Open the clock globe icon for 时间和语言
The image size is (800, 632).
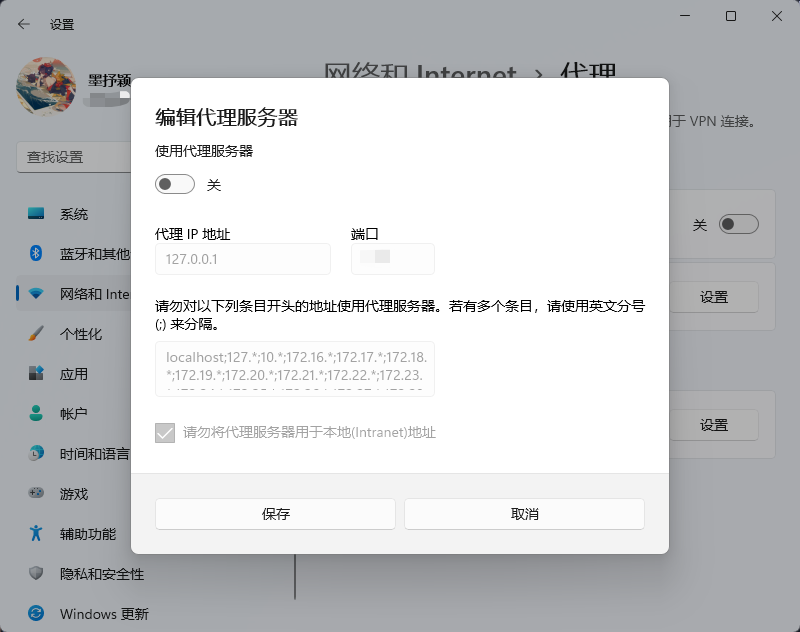click(x=36, y=453)
